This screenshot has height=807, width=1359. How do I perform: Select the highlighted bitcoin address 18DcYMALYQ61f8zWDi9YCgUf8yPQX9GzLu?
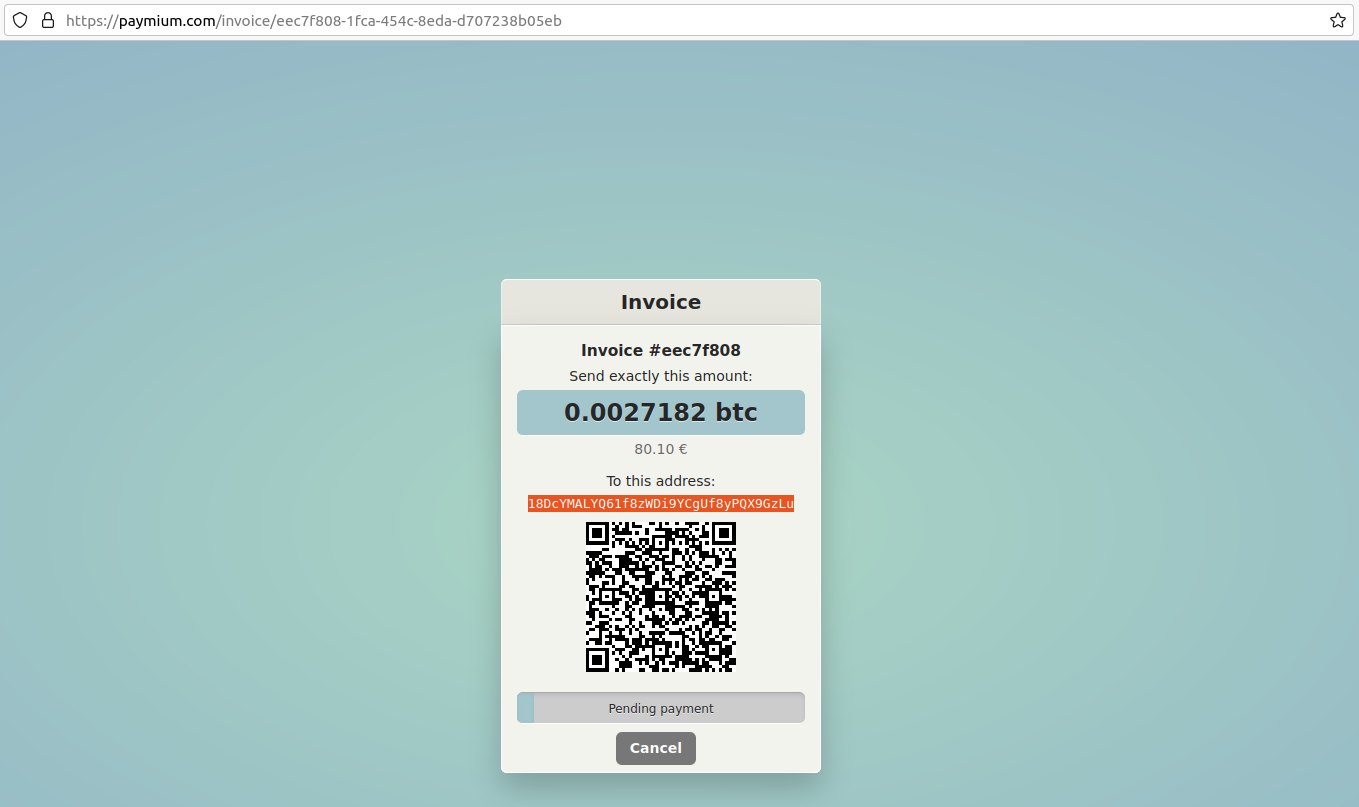[x=661, y=504]
